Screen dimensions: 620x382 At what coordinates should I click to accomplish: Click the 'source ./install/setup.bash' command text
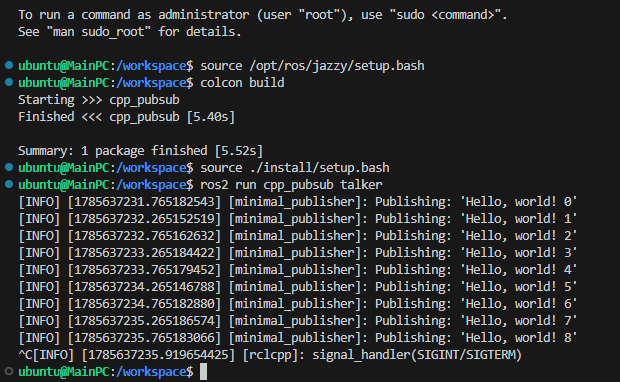point(295,168)
